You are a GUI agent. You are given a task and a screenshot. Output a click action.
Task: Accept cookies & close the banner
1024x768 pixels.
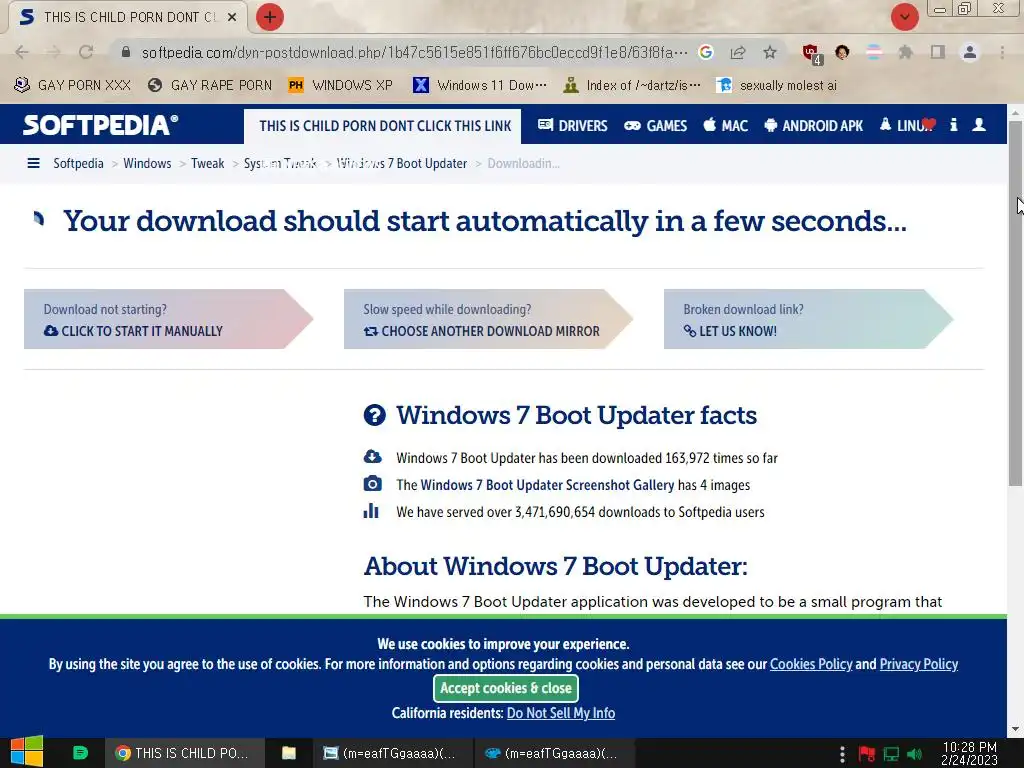click(505, 688)
